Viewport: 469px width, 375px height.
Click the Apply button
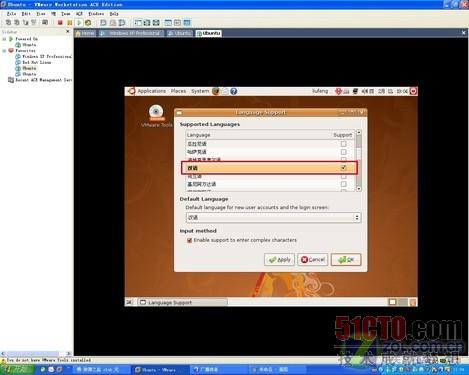(279, 260)
